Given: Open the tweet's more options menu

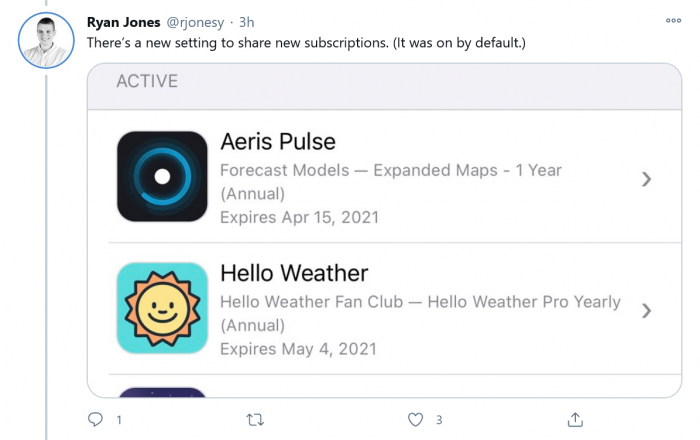Looking at the screenshot, I should tap(673, 20).
